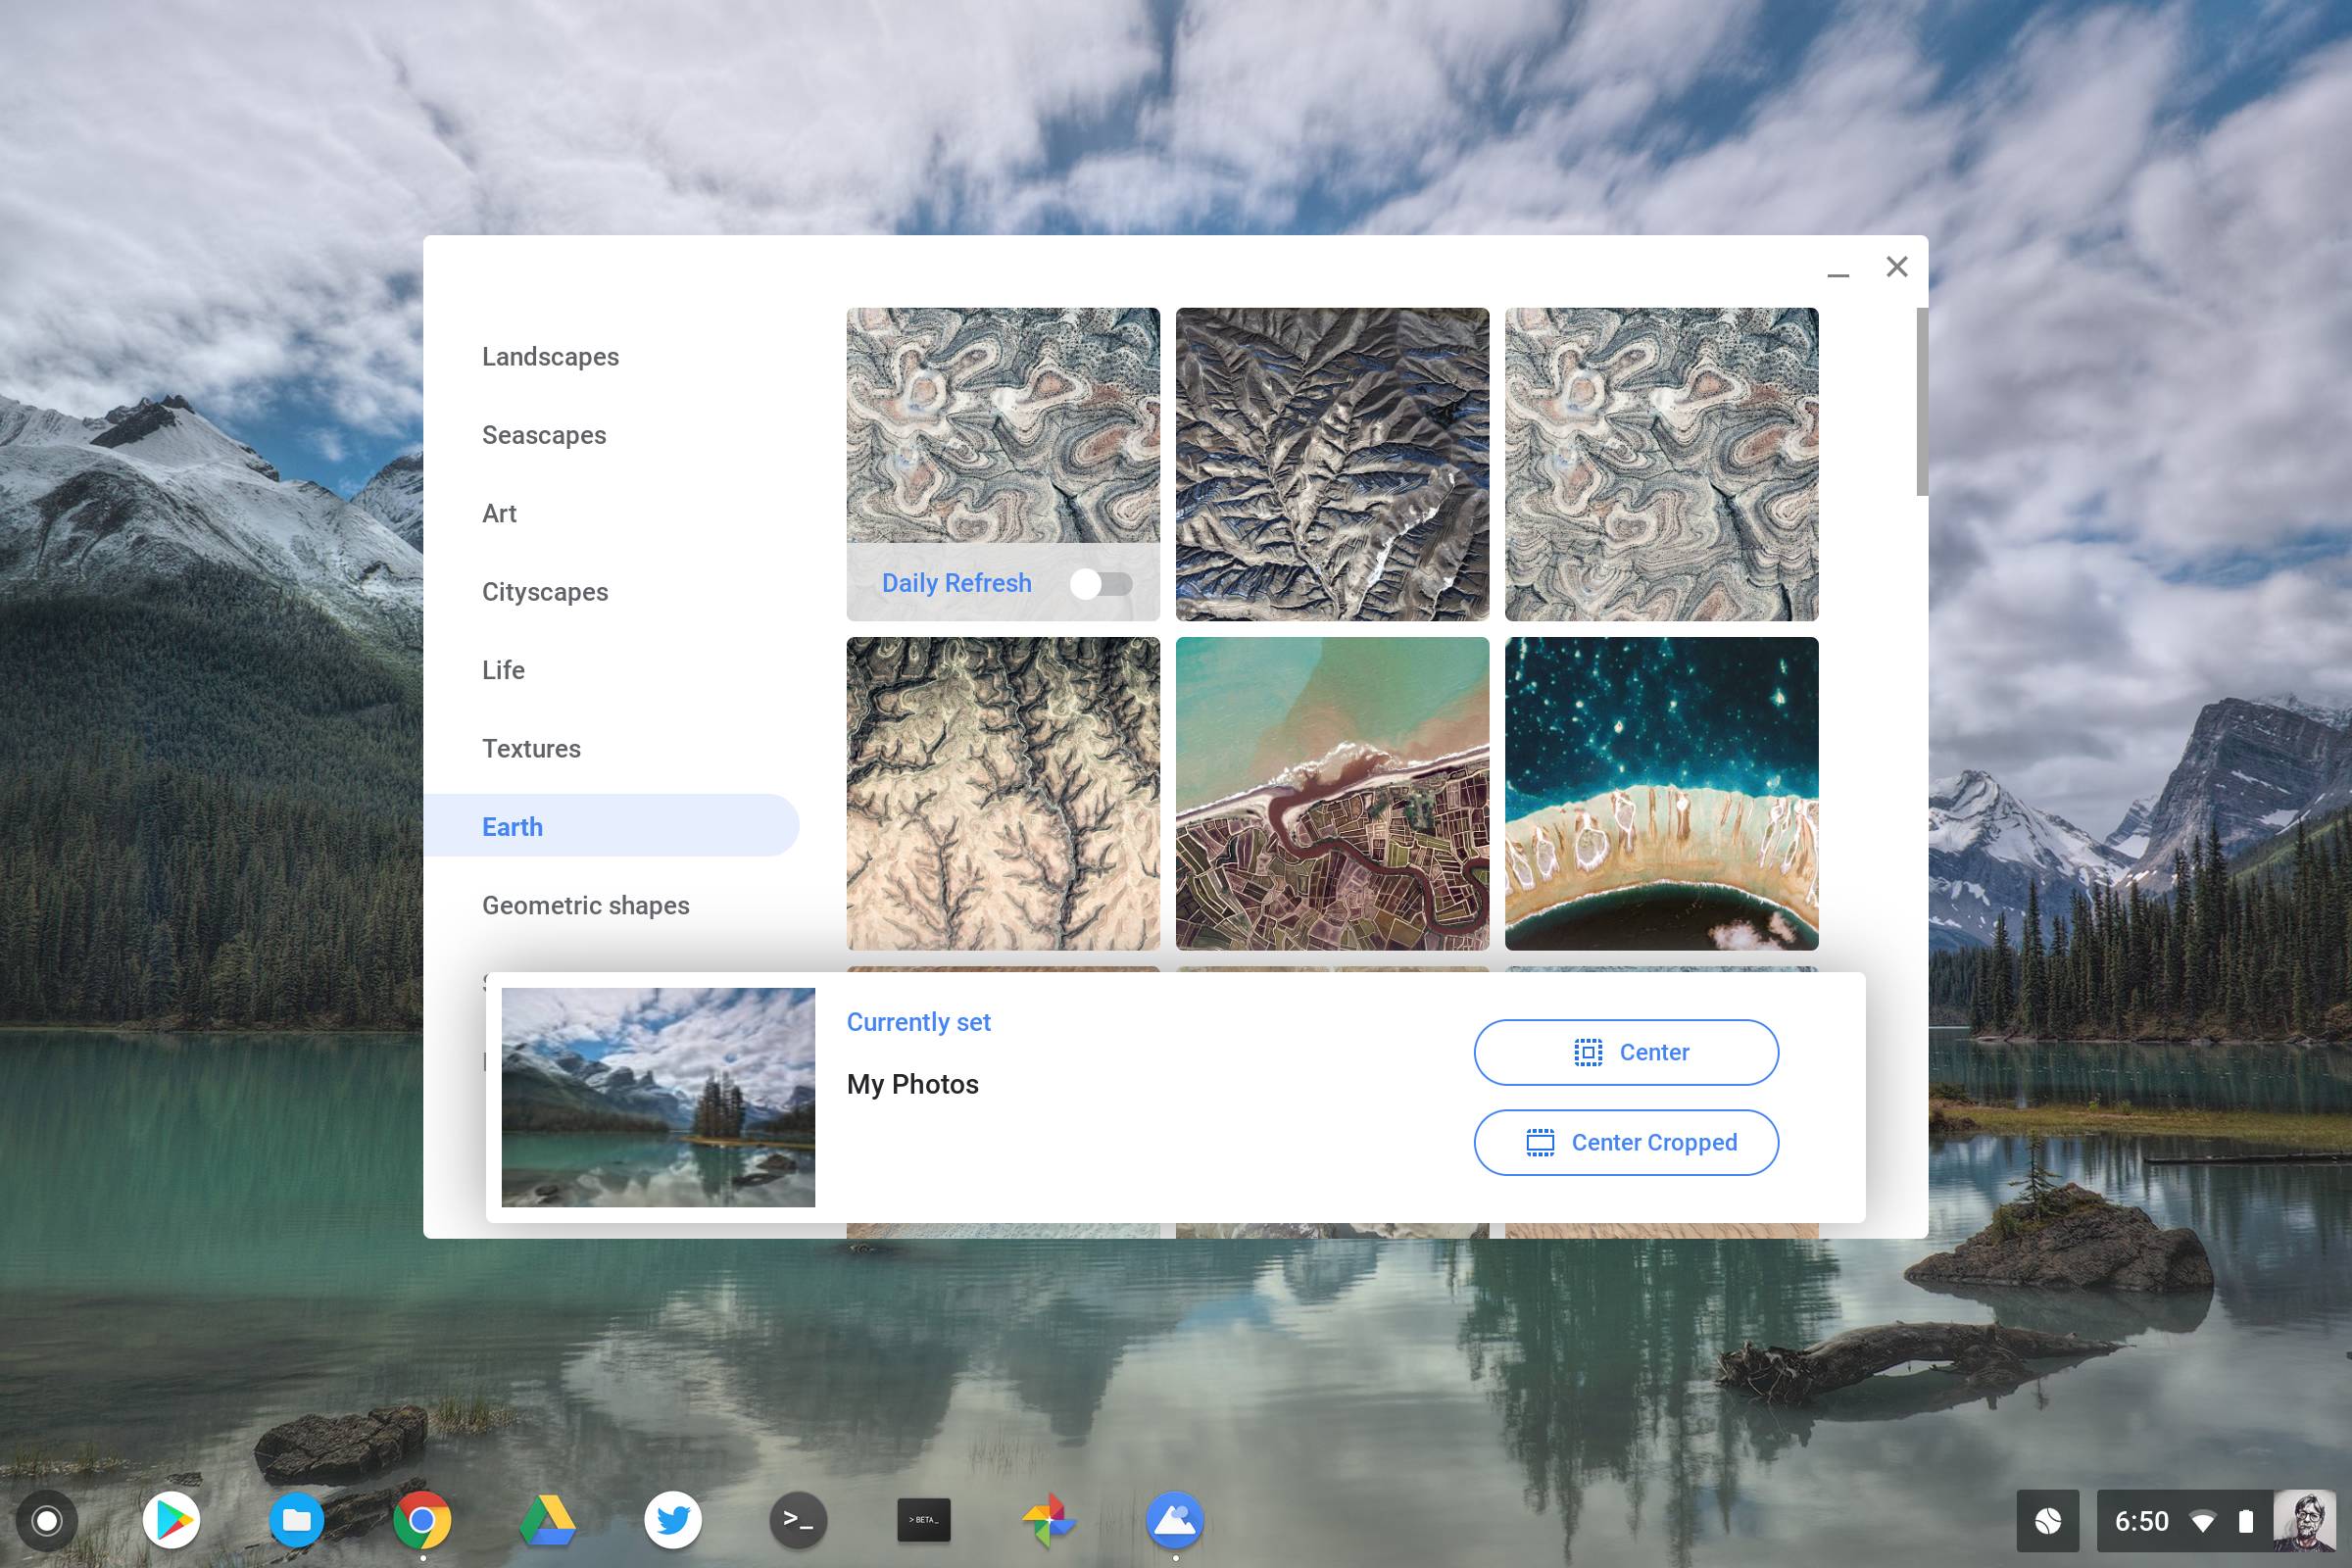2352x1568 pixels.
Task: Launch the Terminal app in shelf
Action: (x=798, y=1520)
